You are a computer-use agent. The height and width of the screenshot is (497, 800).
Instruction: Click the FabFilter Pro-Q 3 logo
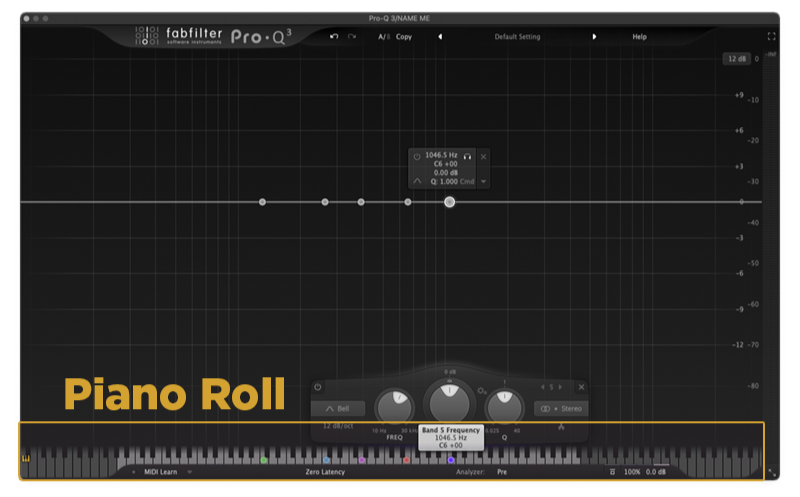click(x=213, y=37)
